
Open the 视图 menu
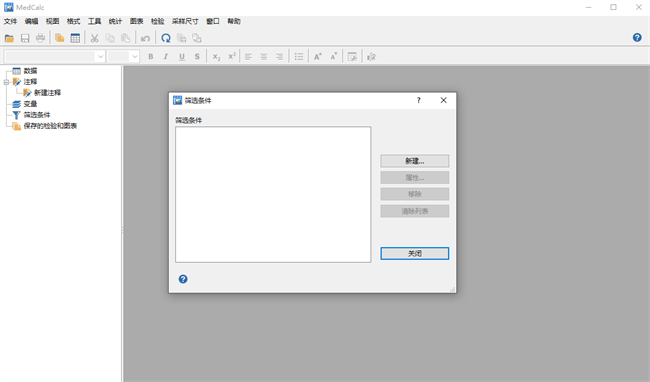click(x=53, y=21)
